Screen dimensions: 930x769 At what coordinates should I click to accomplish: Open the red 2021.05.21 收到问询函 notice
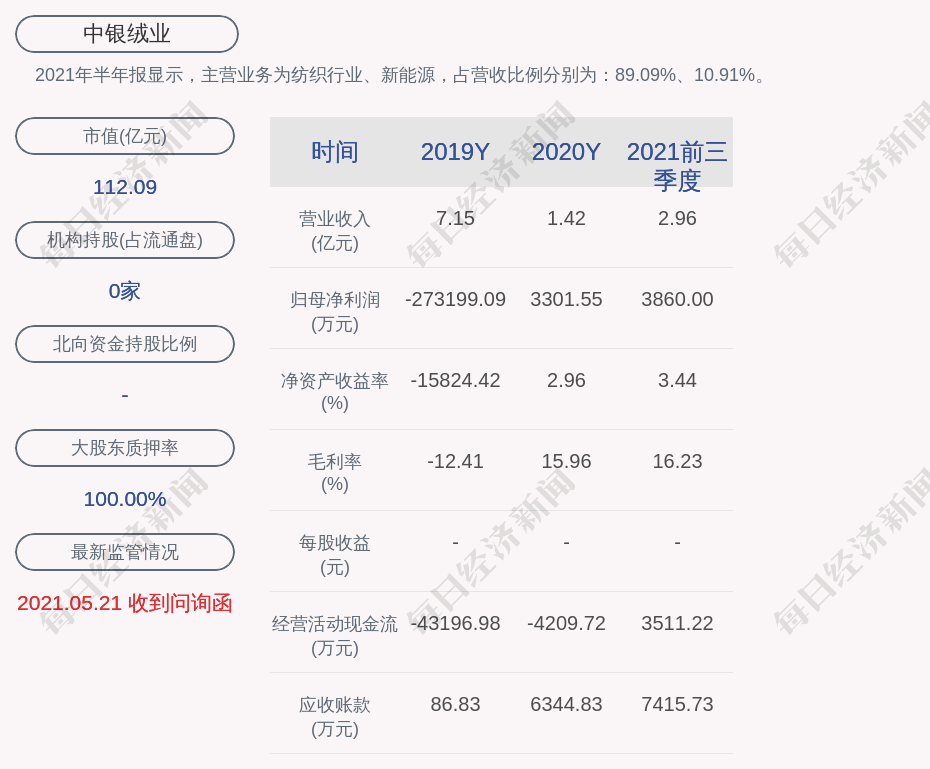tap(125, 603)
